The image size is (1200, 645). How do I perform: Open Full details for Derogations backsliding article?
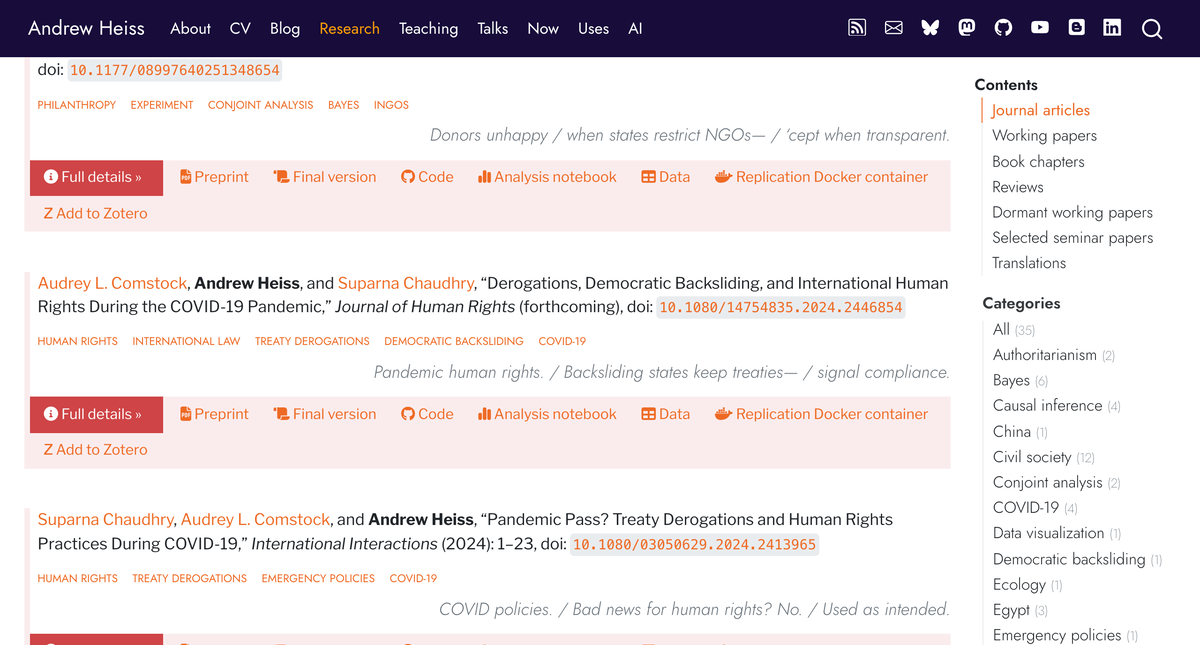[x=96, y=414]
